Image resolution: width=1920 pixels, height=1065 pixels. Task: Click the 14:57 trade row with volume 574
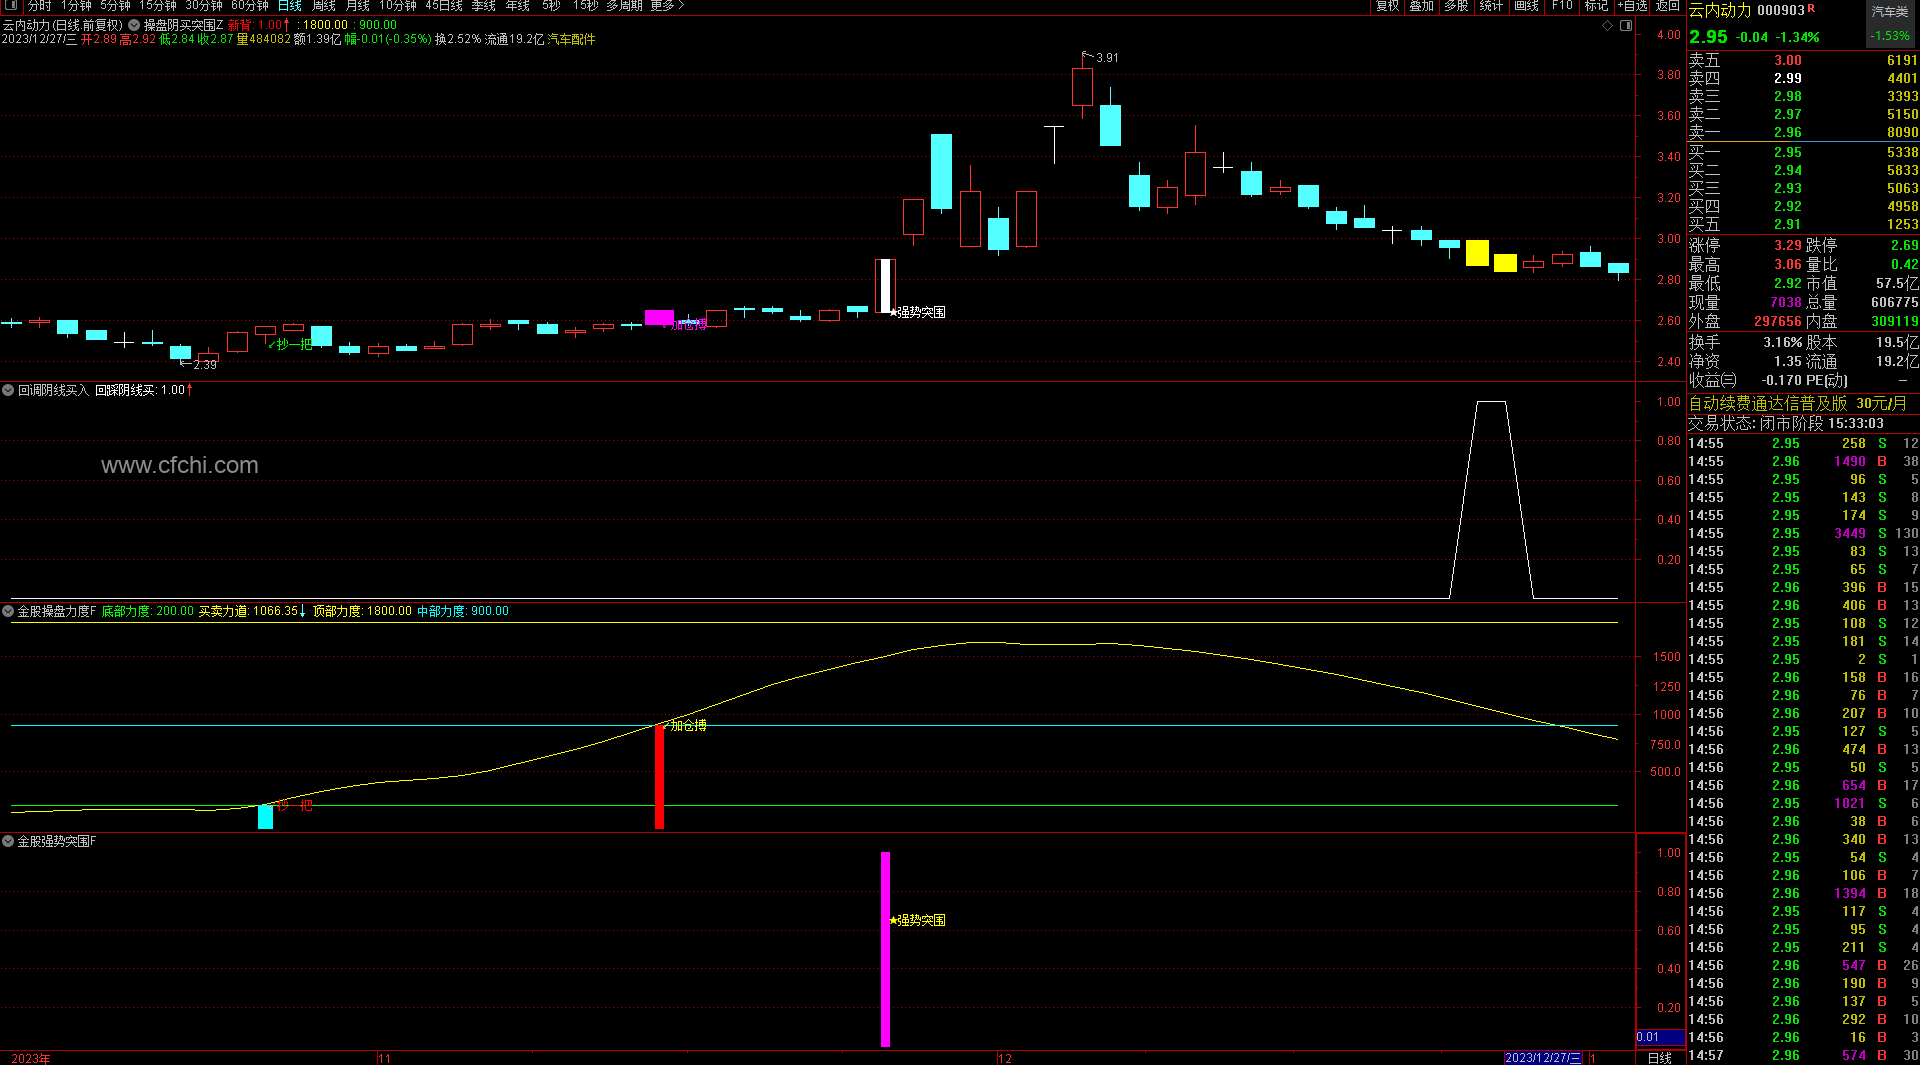[1803, 1056]
